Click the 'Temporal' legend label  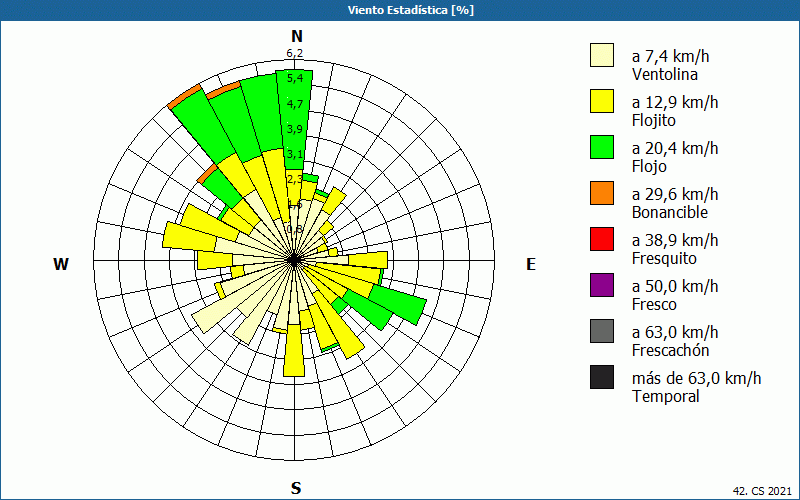tap(666, 396)
